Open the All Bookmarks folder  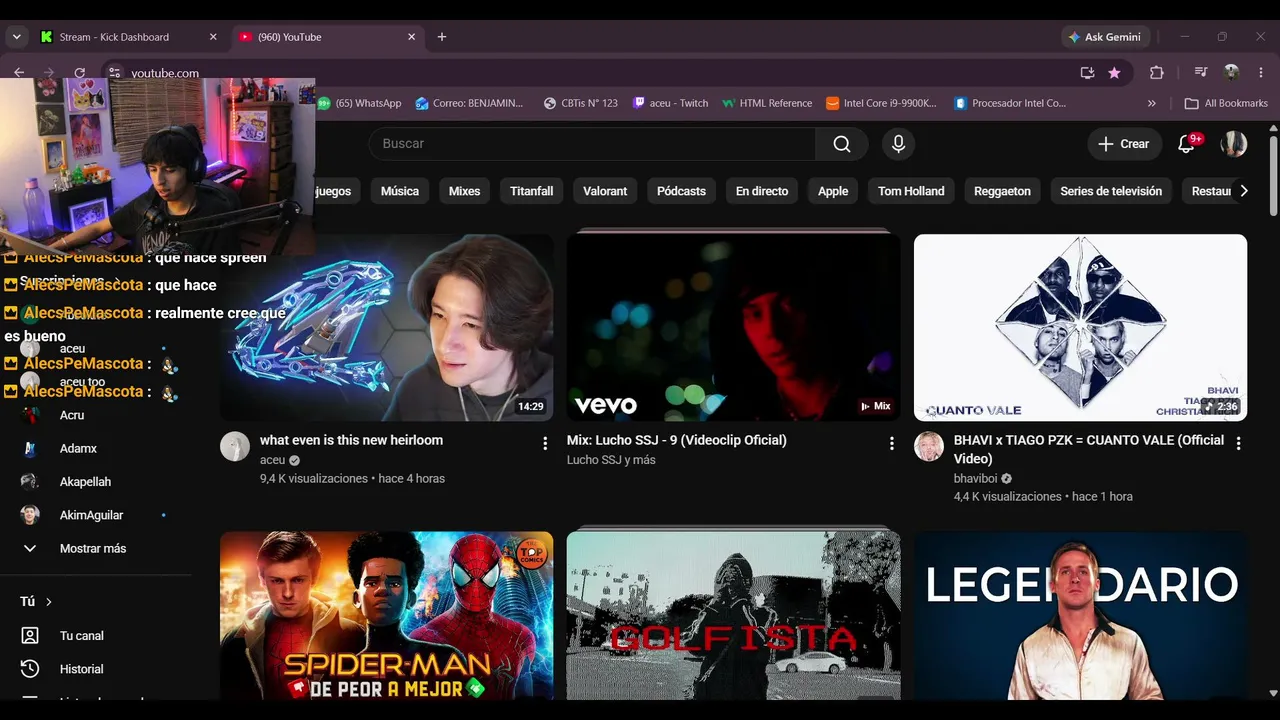coord(1226,103)
